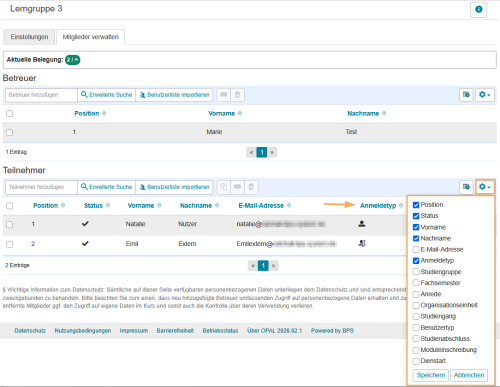Click the copy icon in Teilnehmer toolbar
Image resolution: width=500 pixels, height=387 pixels.
224,187
